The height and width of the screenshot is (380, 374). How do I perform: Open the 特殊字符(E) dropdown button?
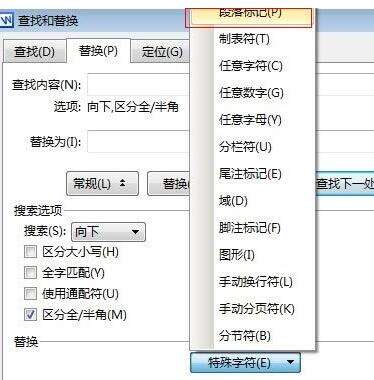(x=245, y=362)
